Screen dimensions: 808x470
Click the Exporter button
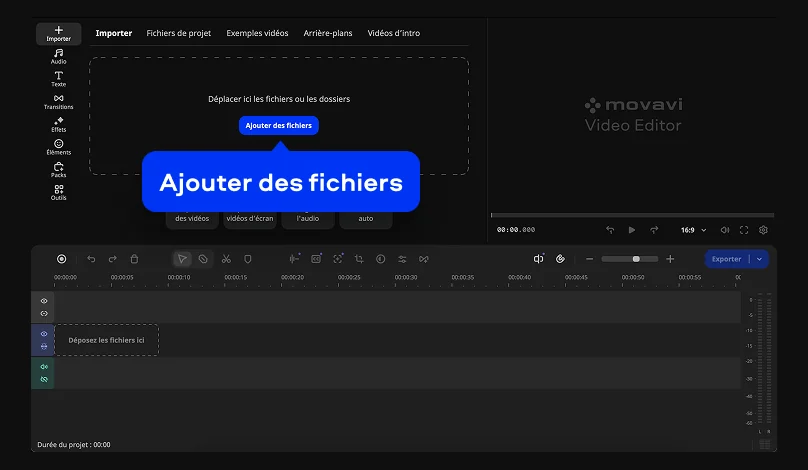coord(726,259)
